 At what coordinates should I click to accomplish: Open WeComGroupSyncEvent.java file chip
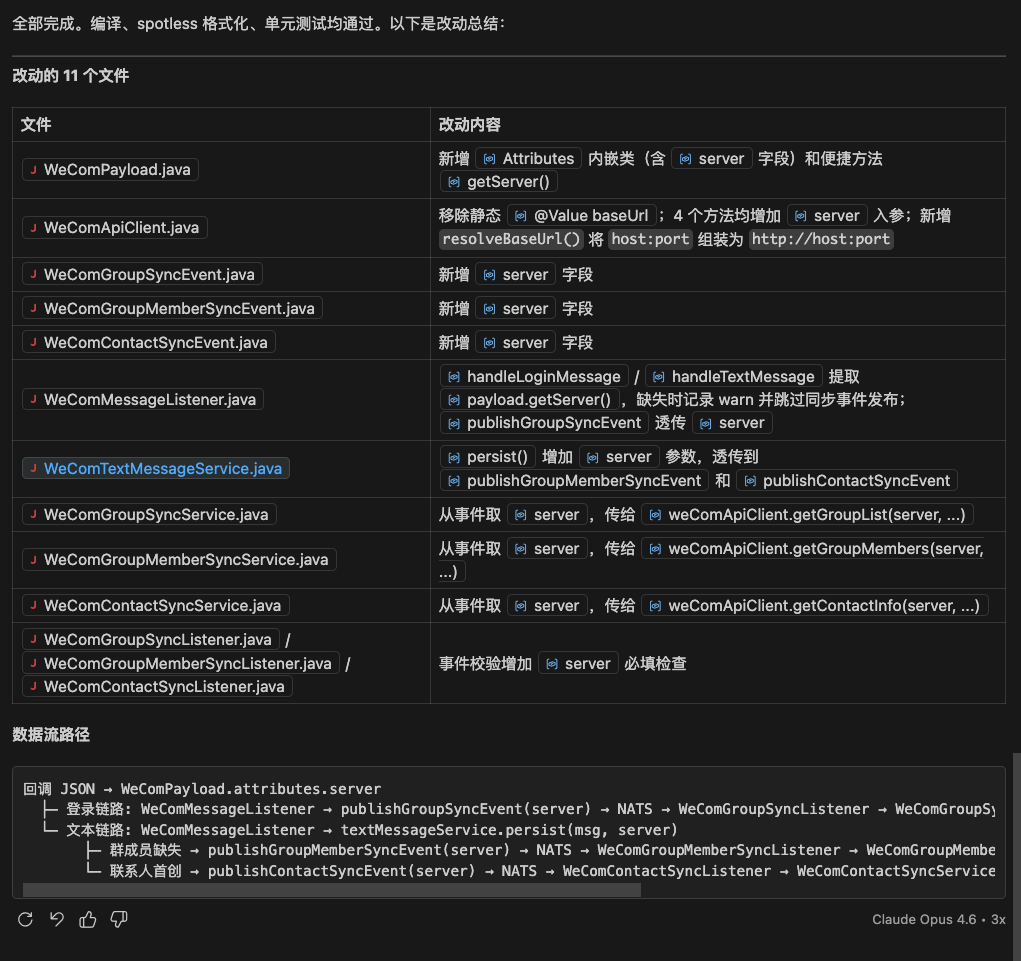tap(142, 274)
